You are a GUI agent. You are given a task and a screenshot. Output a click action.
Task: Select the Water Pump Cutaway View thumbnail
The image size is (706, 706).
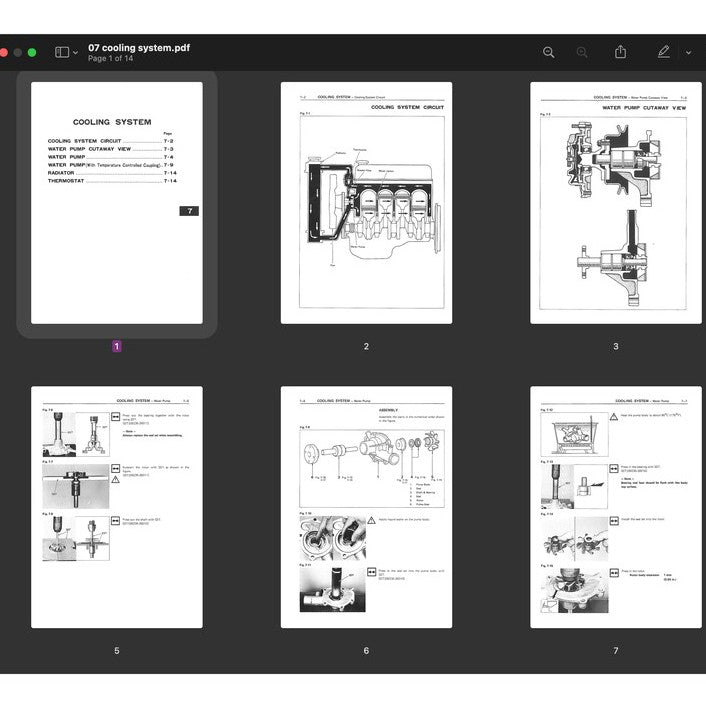tap(615, 203)
